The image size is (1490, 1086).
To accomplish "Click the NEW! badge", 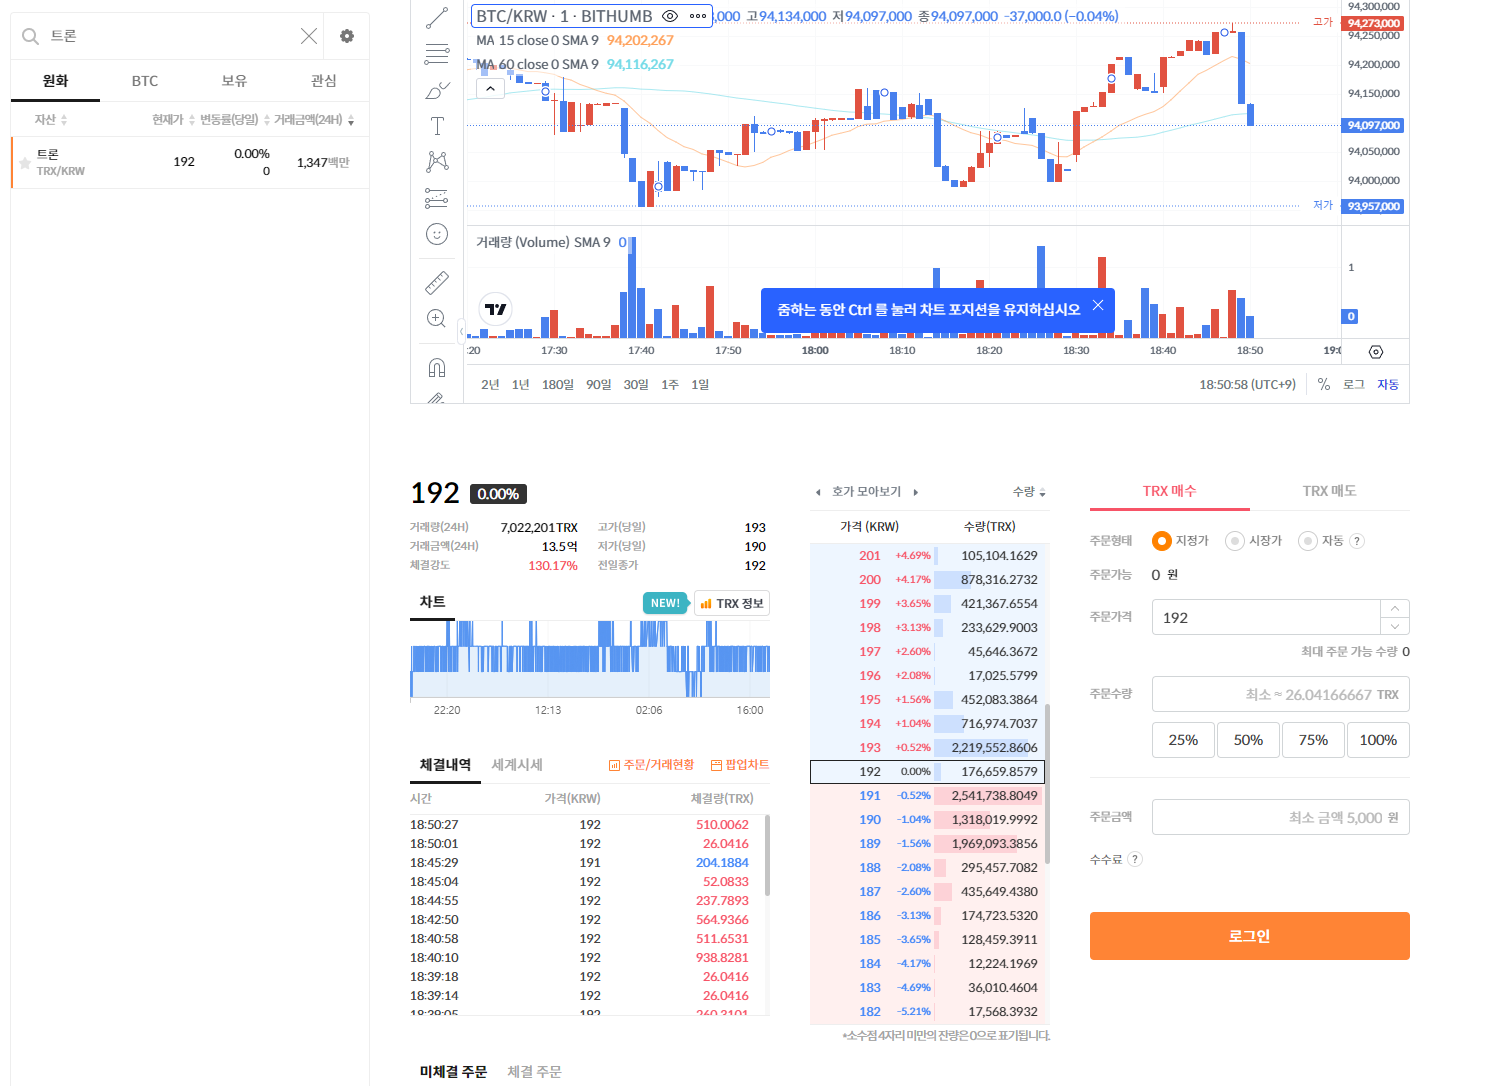I will pyautogui.click(x=665, y=603).
